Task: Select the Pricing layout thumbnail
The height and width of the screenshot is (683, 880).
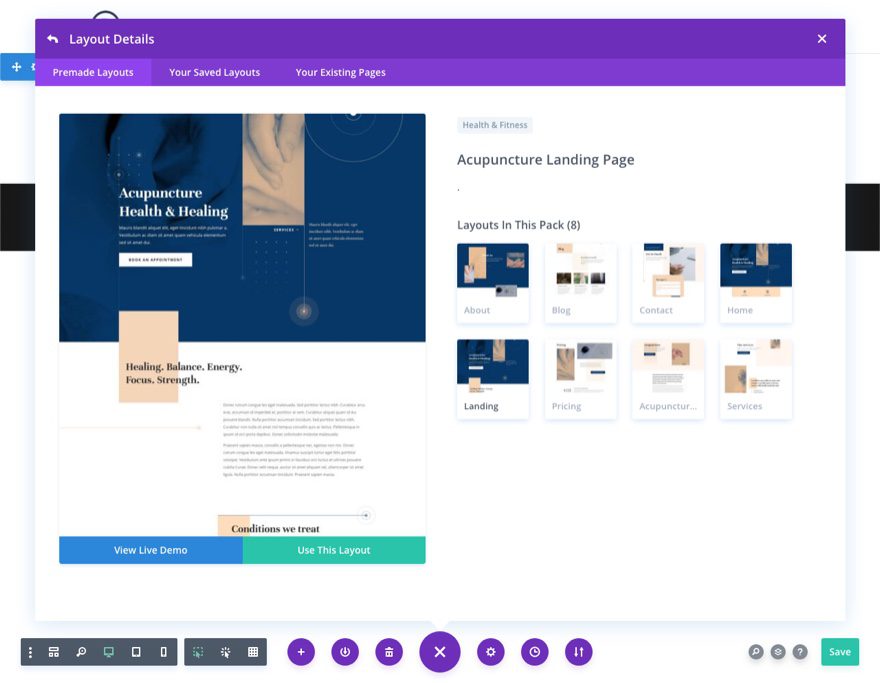Action: pyautogui.click(x=580, y=378)
